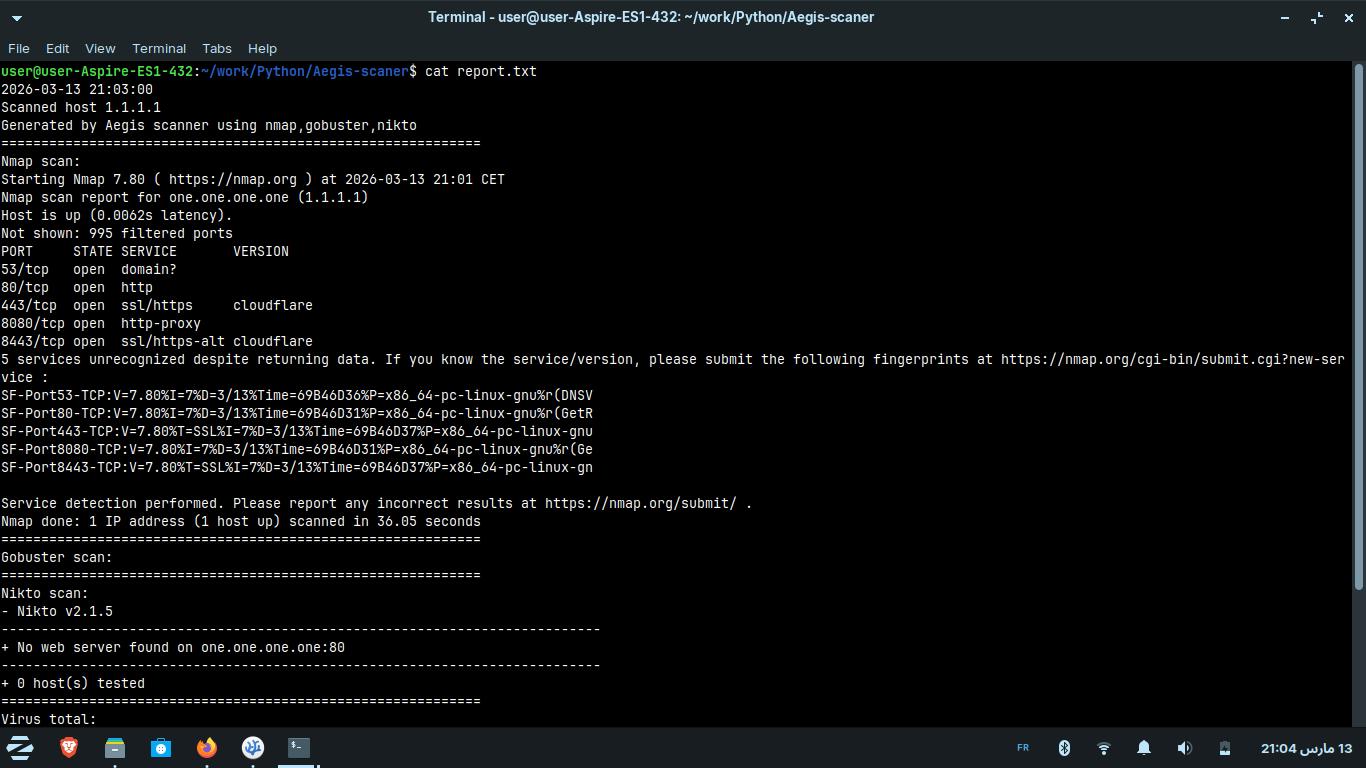Image resolution: width=1366 pixels, height=768 pixels.
Task: Open the battery power indicator
Action: (1224, 748)
